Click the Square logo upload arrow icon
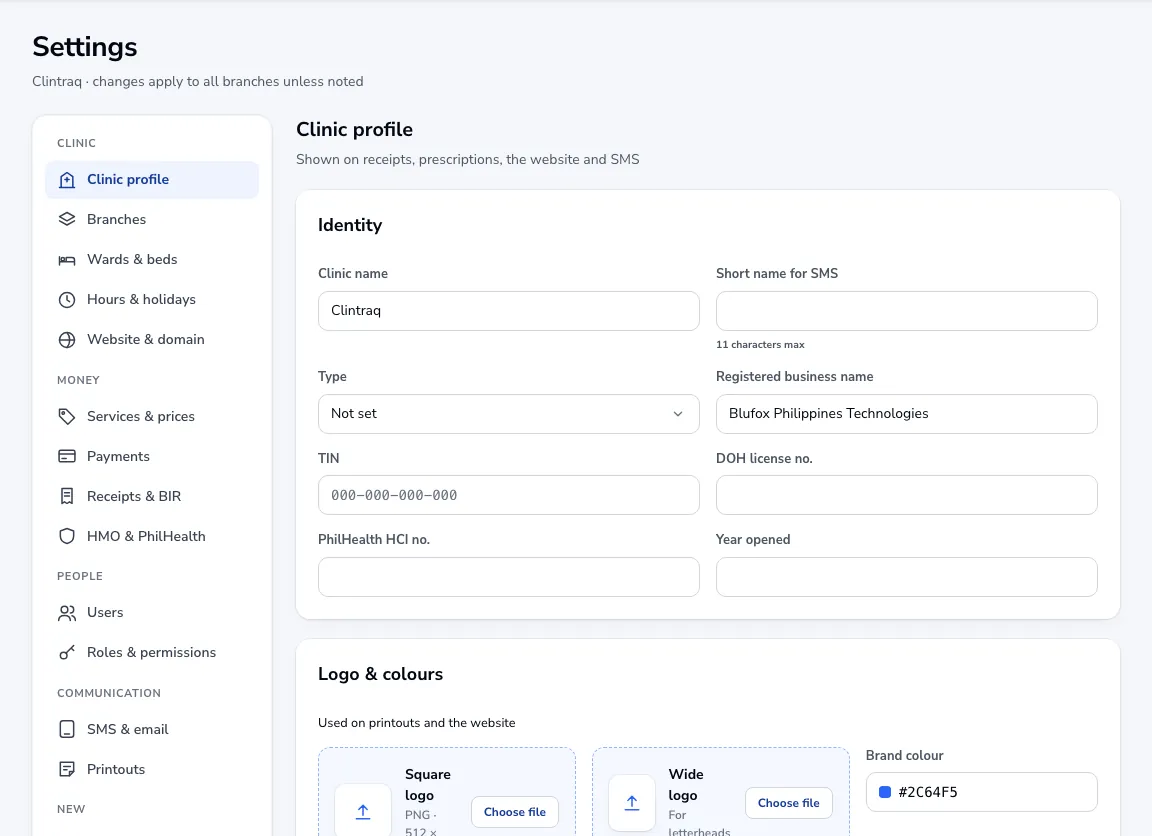The width and height of the screenshot is (1152, 836). pos(363,812)
